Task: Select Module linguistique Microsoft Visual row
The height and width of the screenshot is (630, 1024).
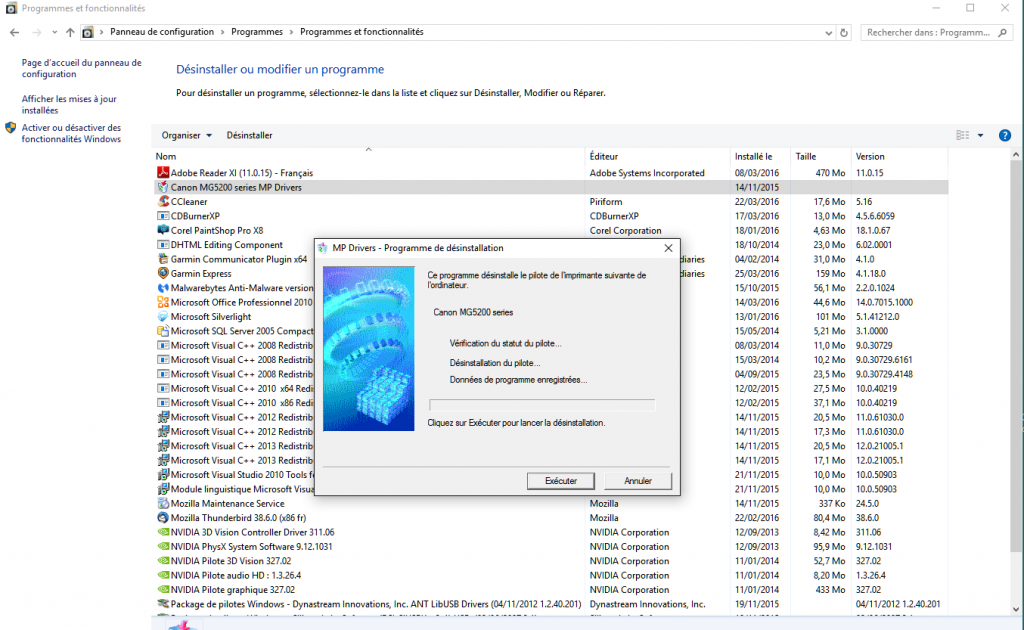Action: tap(551, 489)
